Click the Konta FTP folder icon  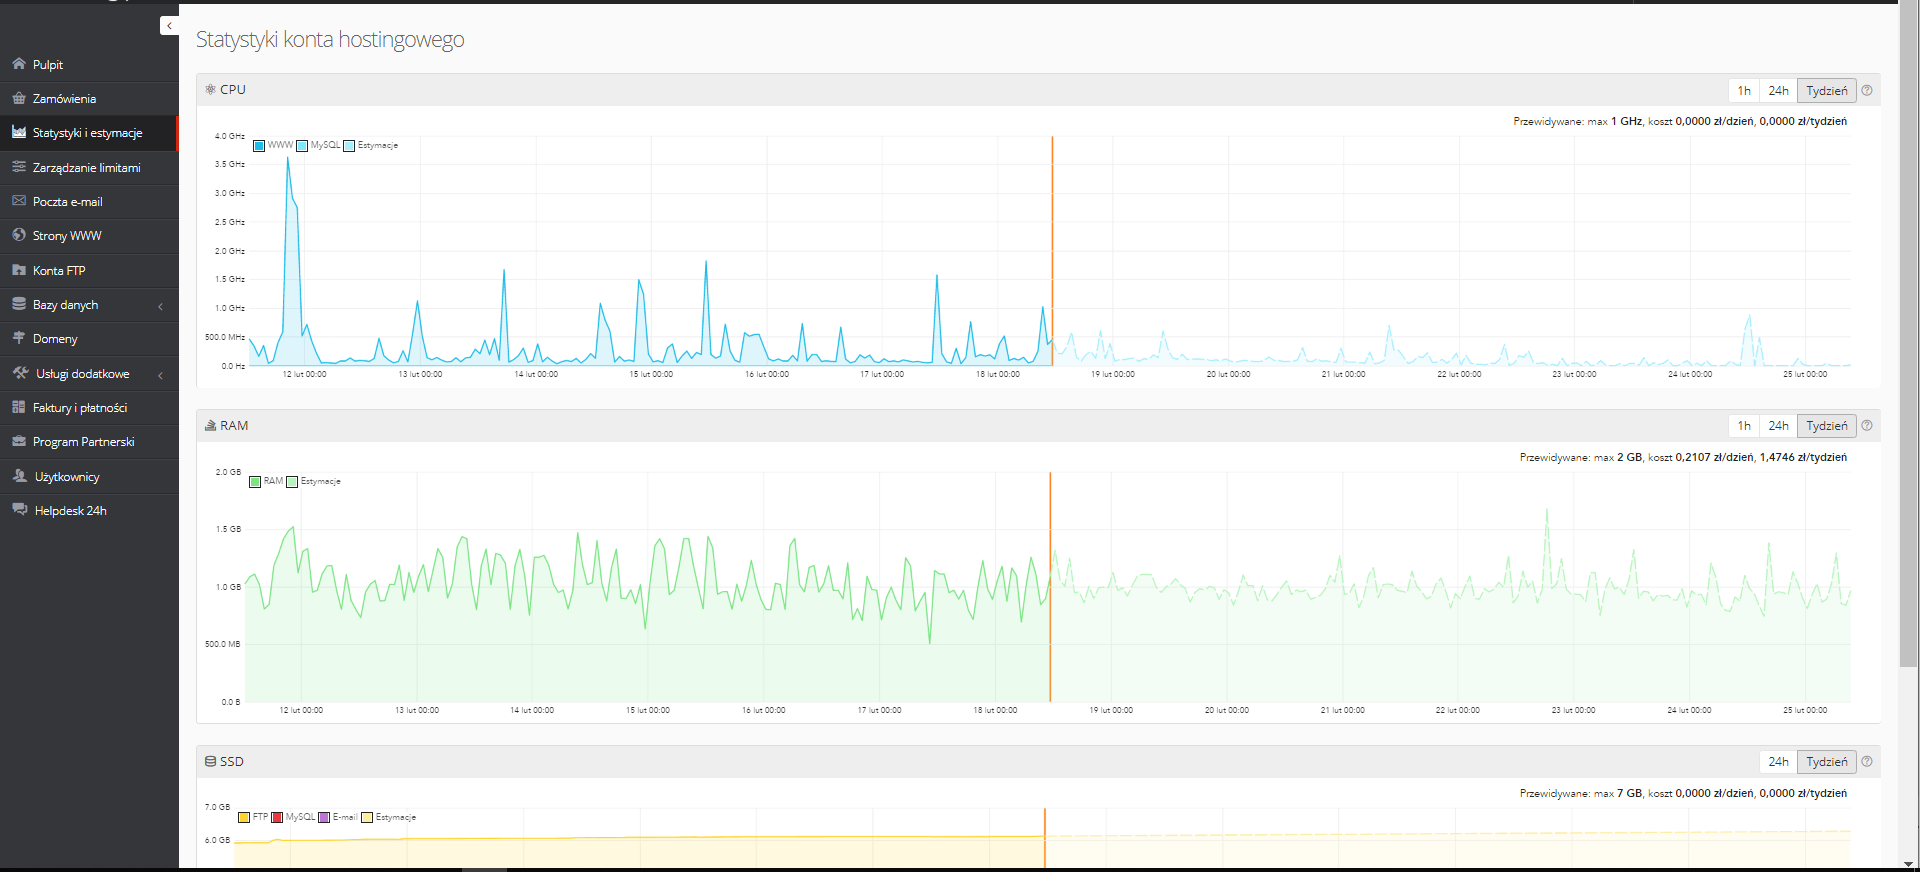pyautogui.click(x=19, y=270)
